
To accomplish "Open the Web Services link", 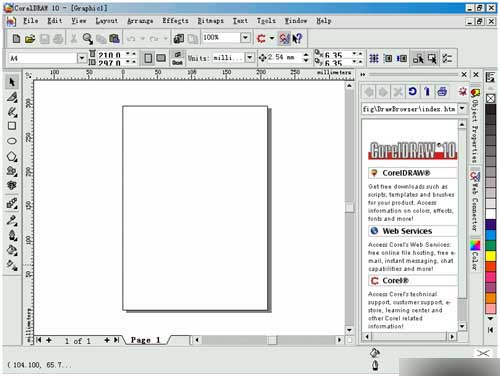I will 407,231.
